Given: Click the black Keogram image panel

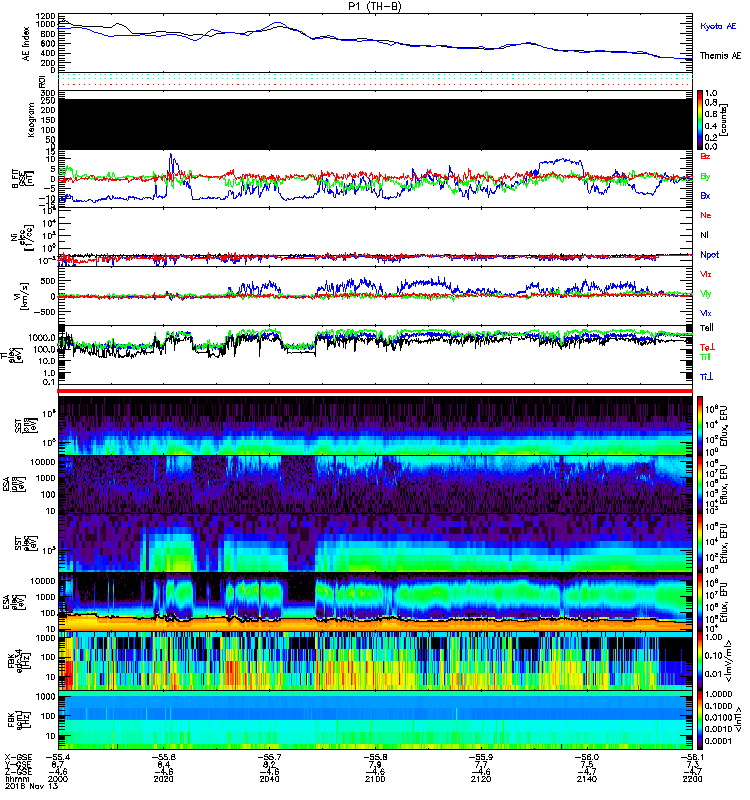Looking at the screenshot, I should [375, 124].
